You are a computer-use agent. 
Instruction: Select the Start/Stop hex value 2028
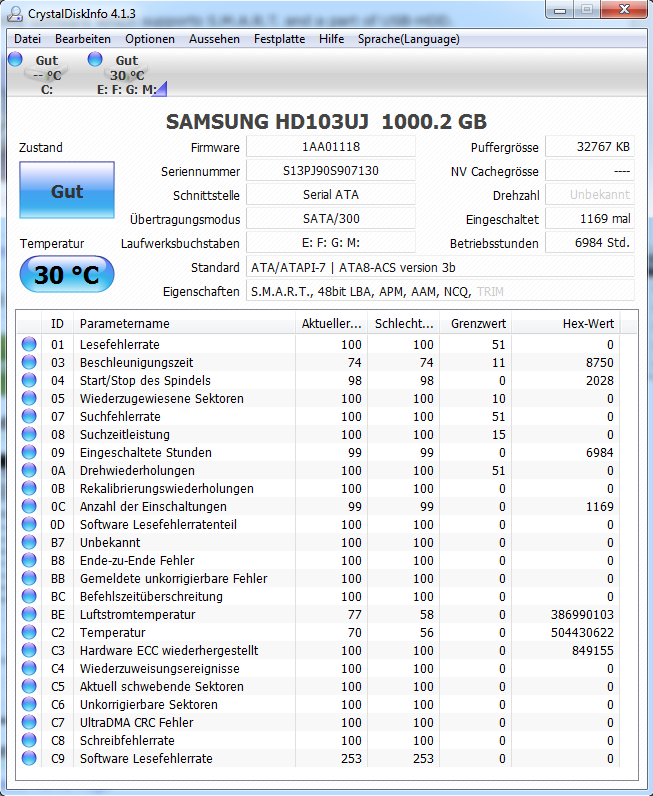[x=600, y=381]
